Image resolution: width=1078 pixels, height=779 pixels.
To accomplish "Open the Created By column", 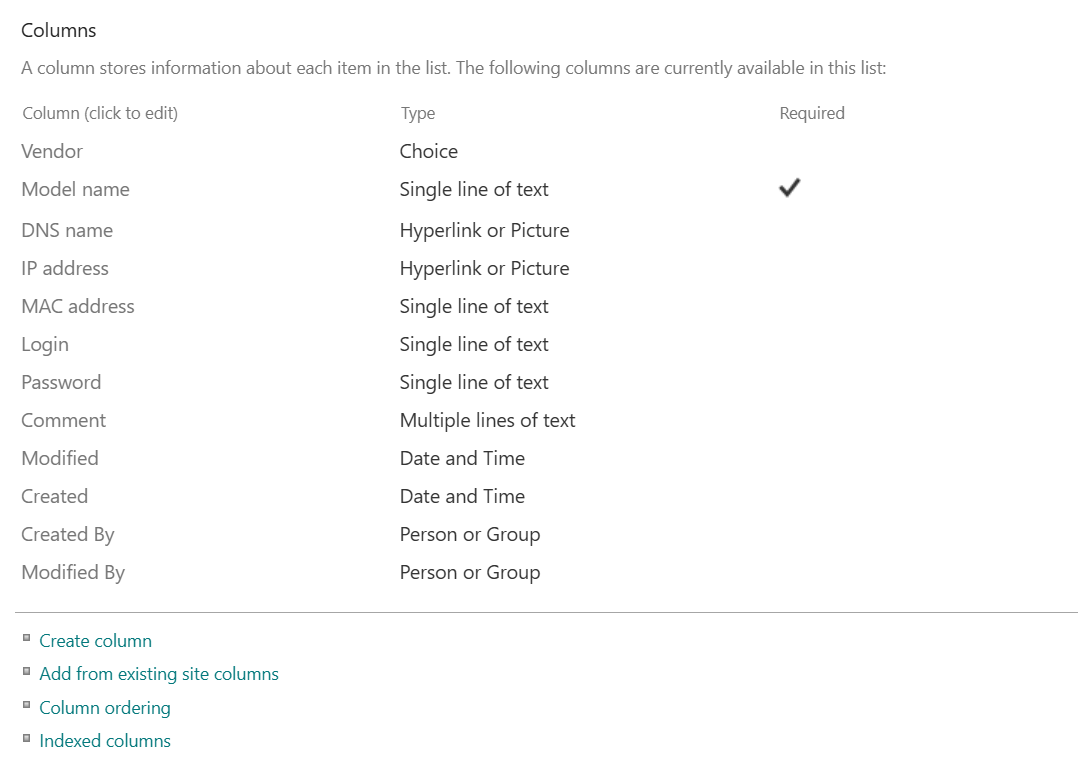I will tap(68, 534).
